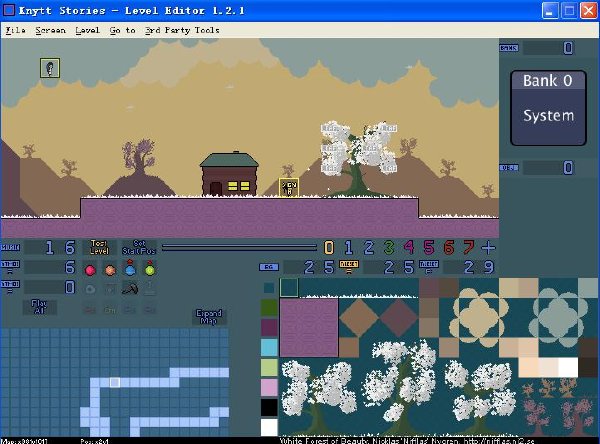
Task: Click the faded yellow key icon
Action: 110,309
